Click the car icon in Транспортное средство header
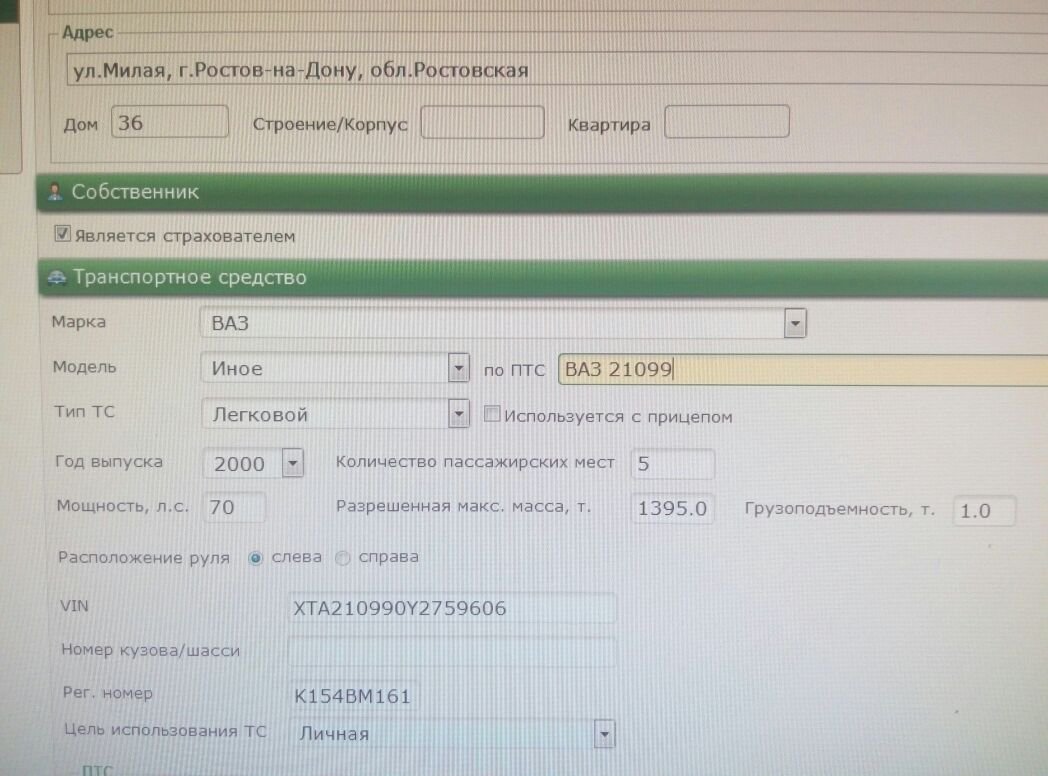The width and height of the screenshot is (1048, 776). [57, 277]
